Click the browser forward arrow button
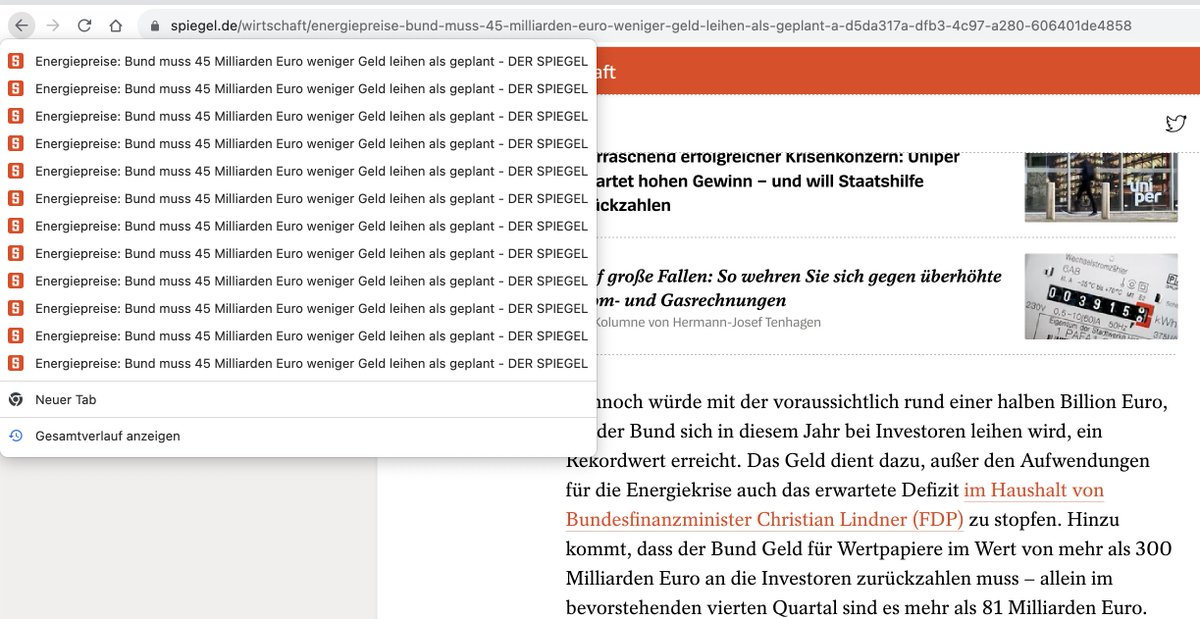The width and height of the screenshot is (1200, 619). [x=53, y=25]
